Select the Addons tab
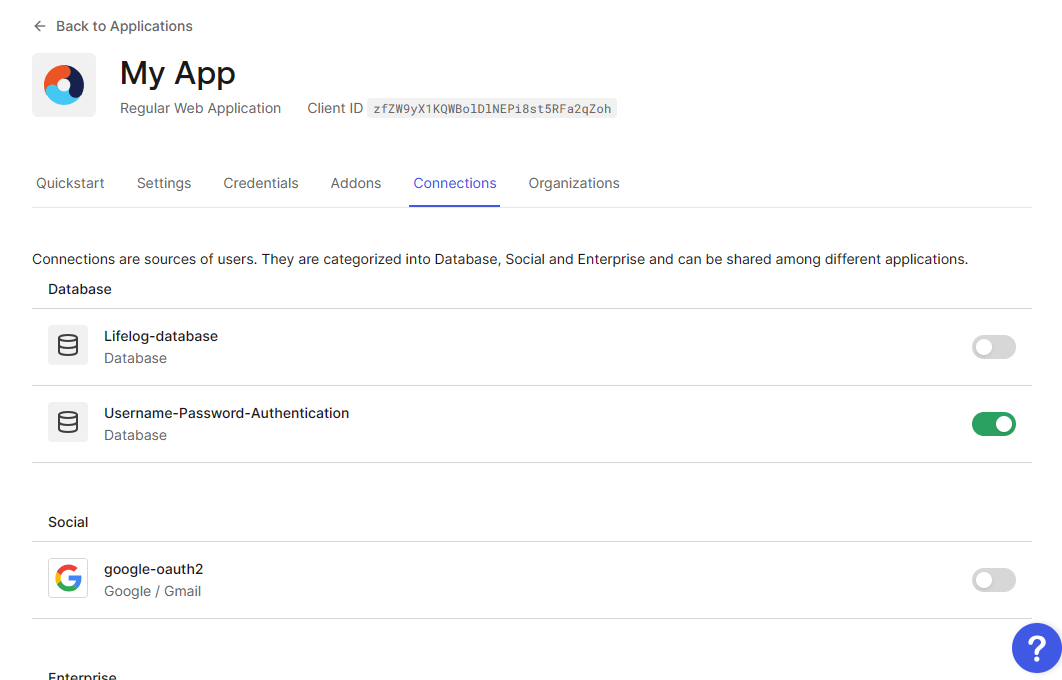Image resolution: width=1062 pixels, height=680 pixels. (356, 183)
